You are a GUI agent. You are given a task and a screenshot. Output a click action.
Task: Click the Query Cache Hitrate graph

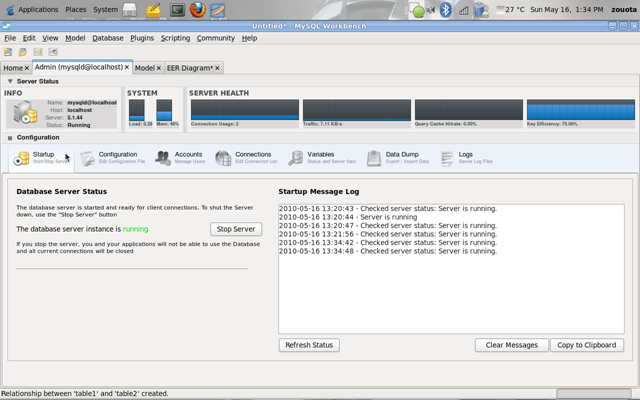coord(469,109)
